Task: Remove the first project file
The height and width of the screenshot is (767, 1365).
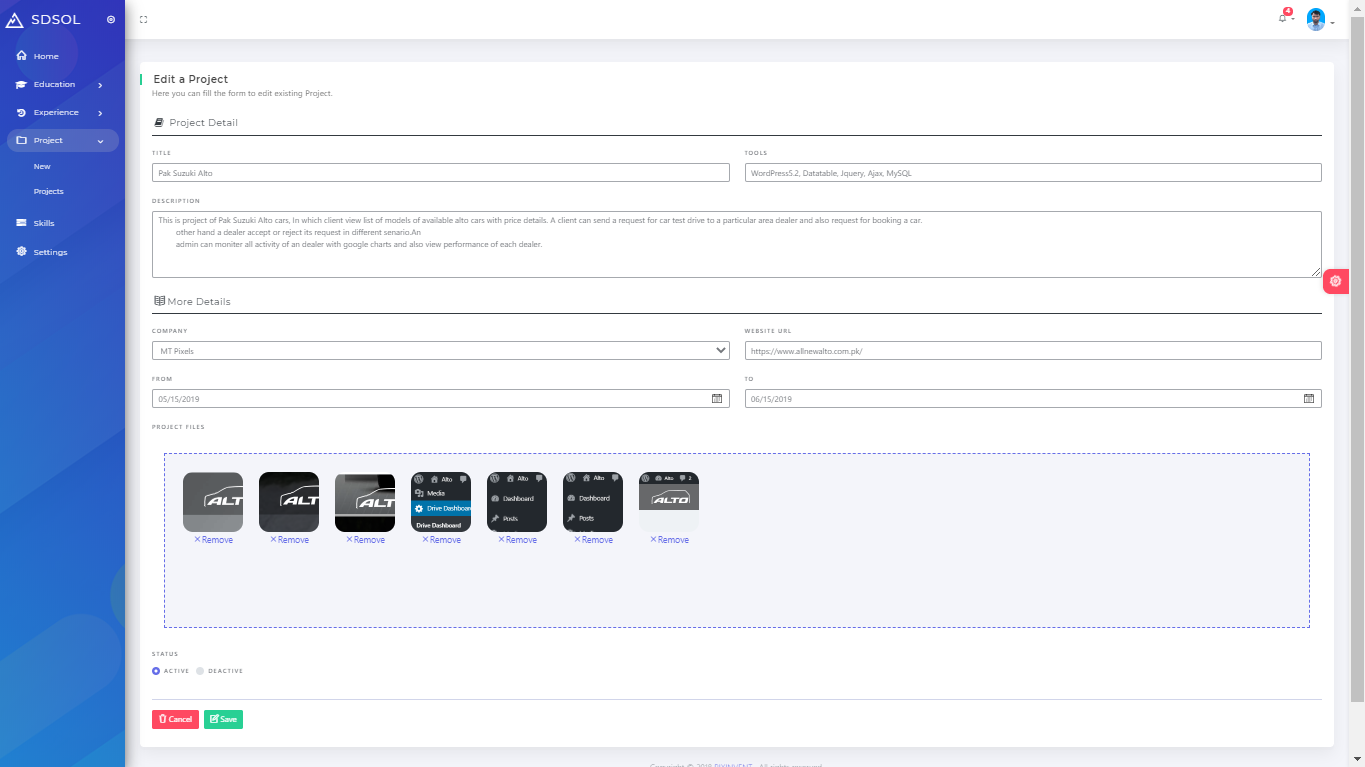Action: point(213,540)
